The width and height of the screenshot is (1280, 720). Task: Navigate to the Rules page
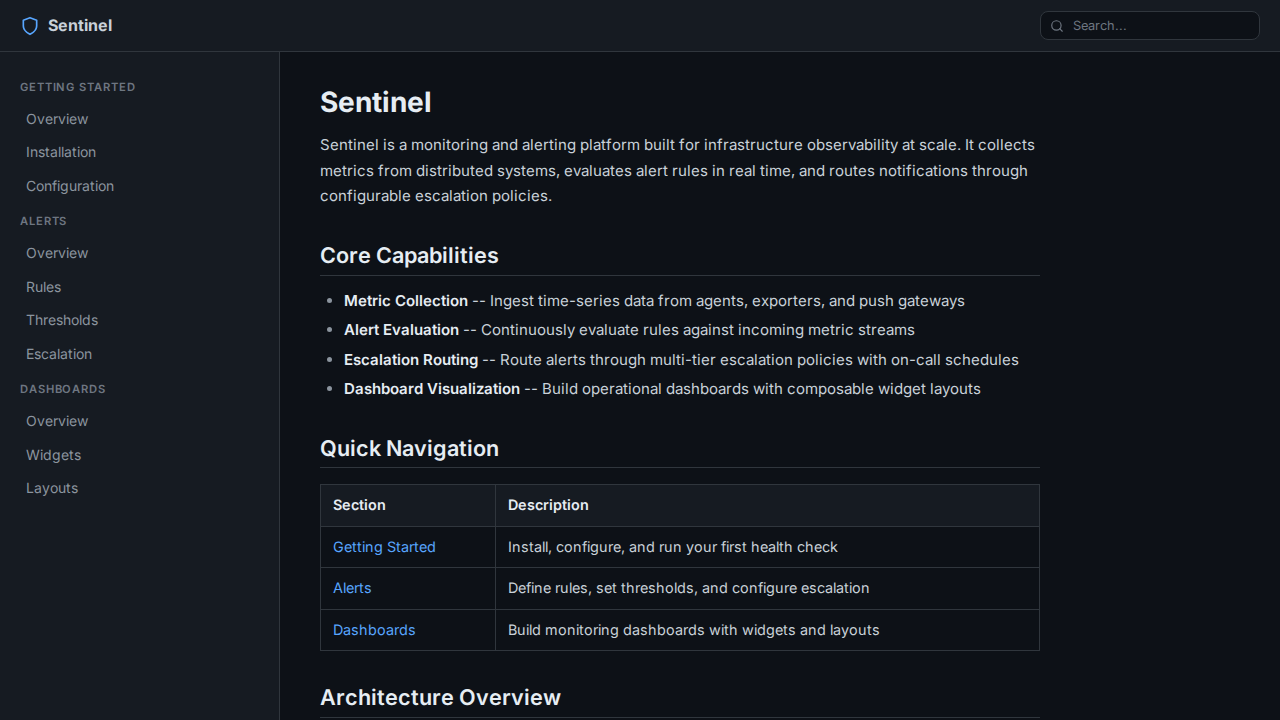click(44, 287)
